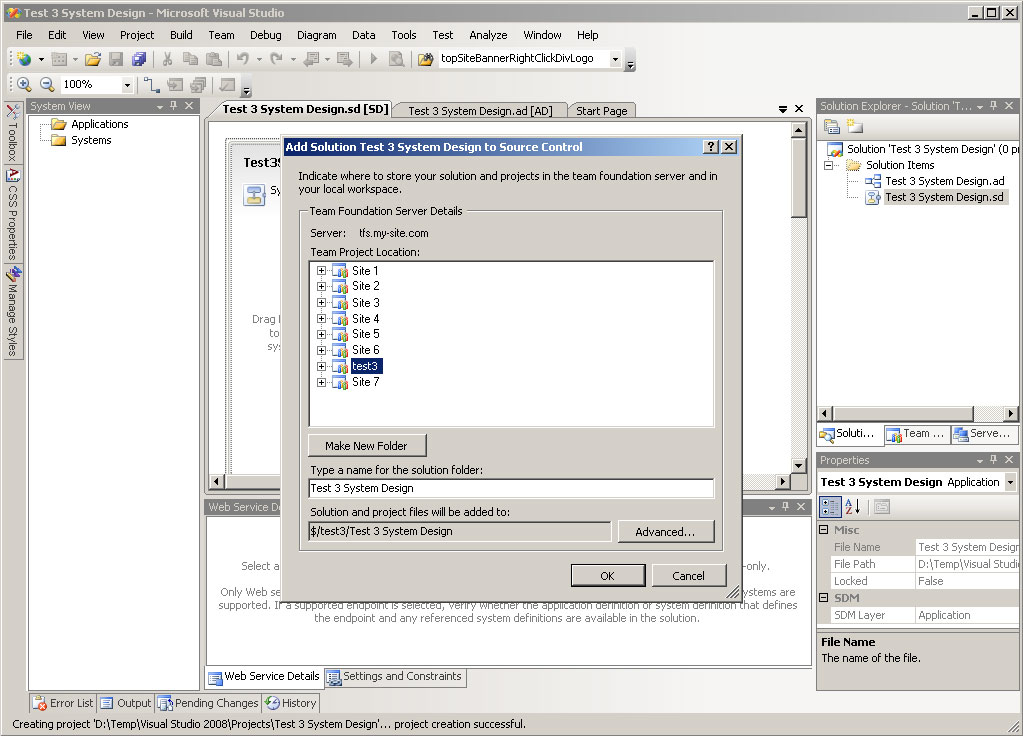Click the dialog Help question mark button
Image resolution: width=1023 pixels, height=736 pixels.
point(712,147)
